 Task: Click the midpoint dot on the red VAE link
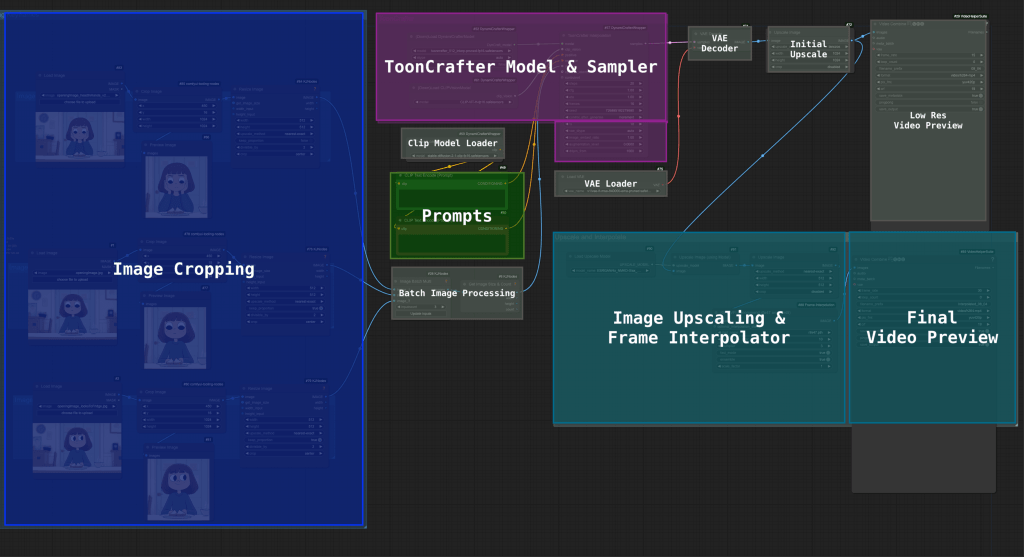coord(680,116)
